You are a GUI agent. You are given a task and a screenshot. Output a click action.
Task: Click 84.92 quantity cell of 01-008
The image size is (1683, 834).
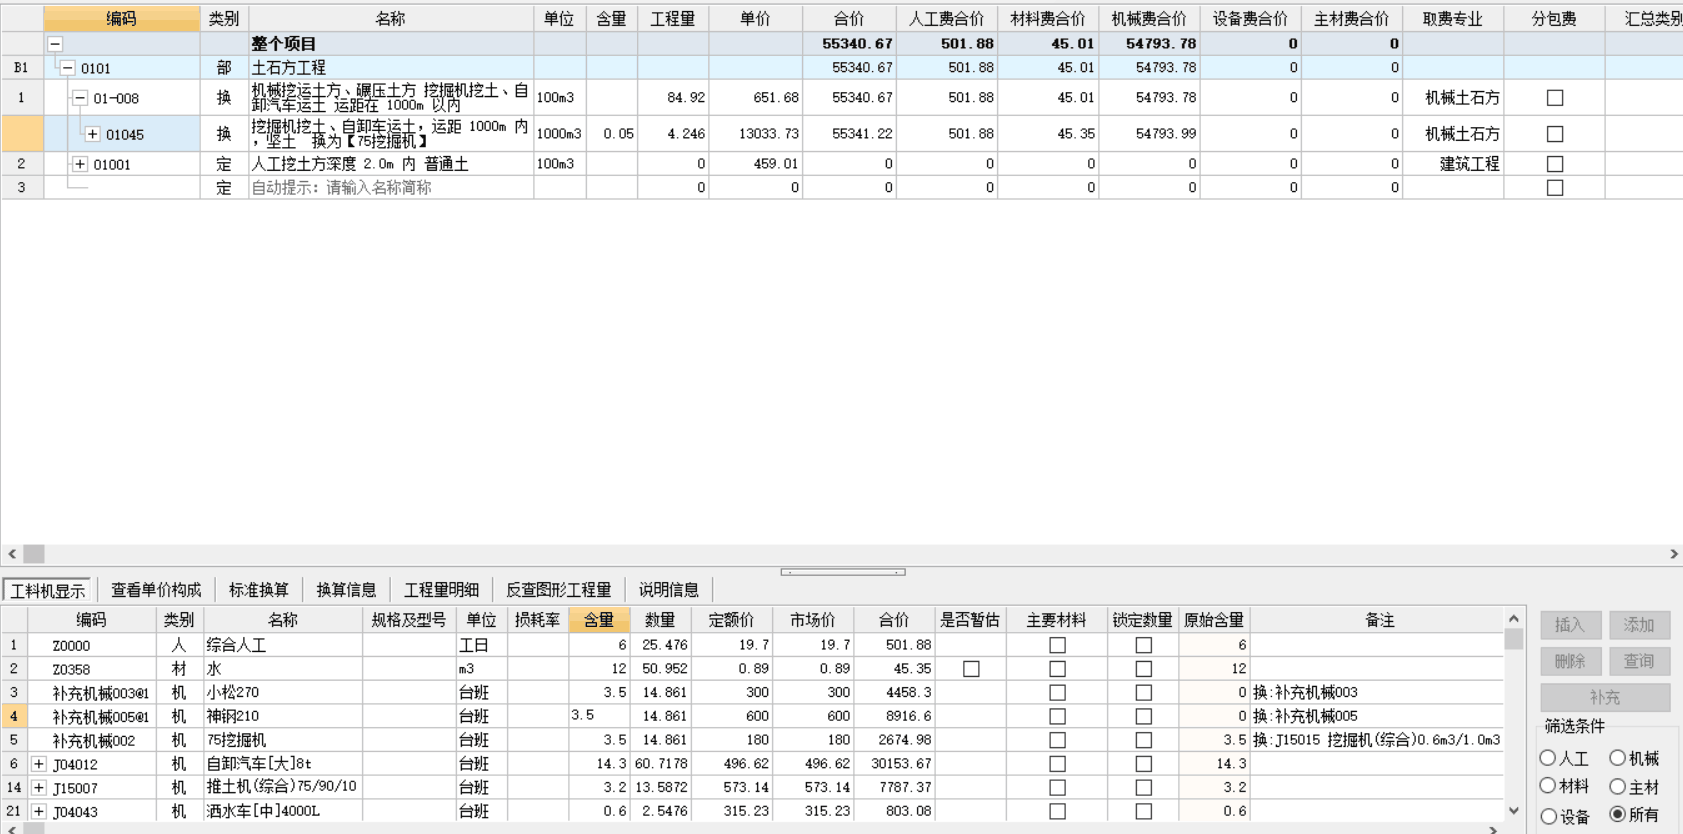pos(674,98)
